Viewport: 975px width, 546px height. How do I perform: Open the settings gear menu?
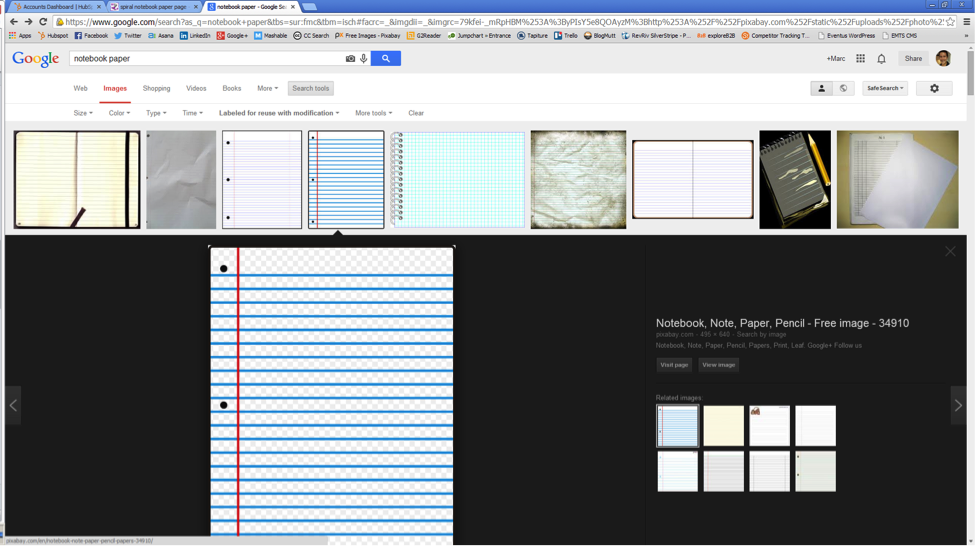point(934,89)
